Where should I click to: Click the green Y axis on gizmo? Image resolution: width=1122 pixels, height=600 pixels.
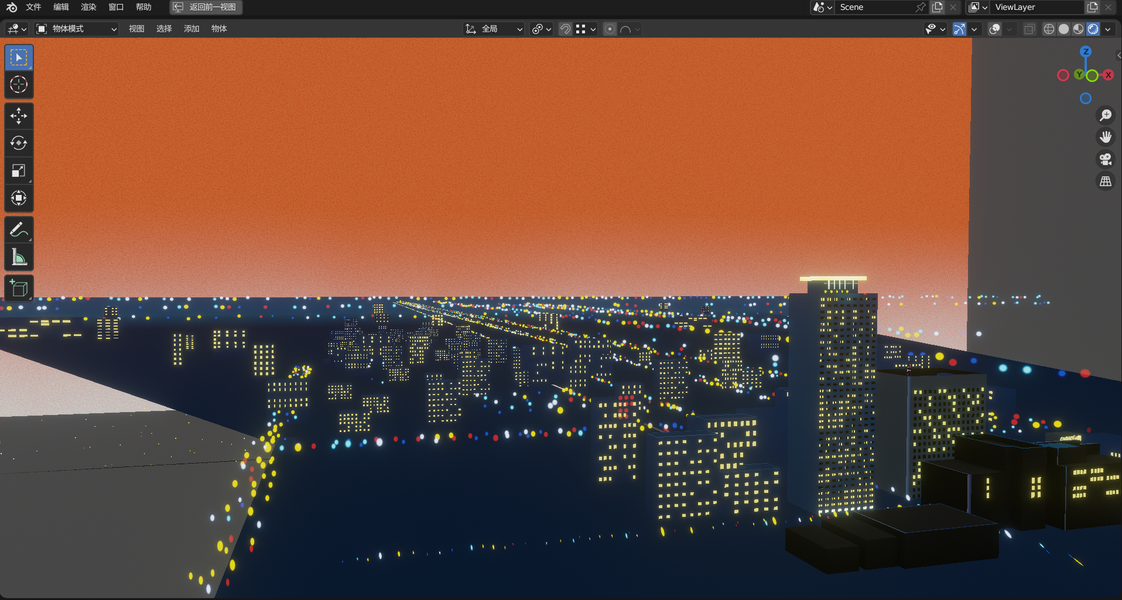[1079, 74]
